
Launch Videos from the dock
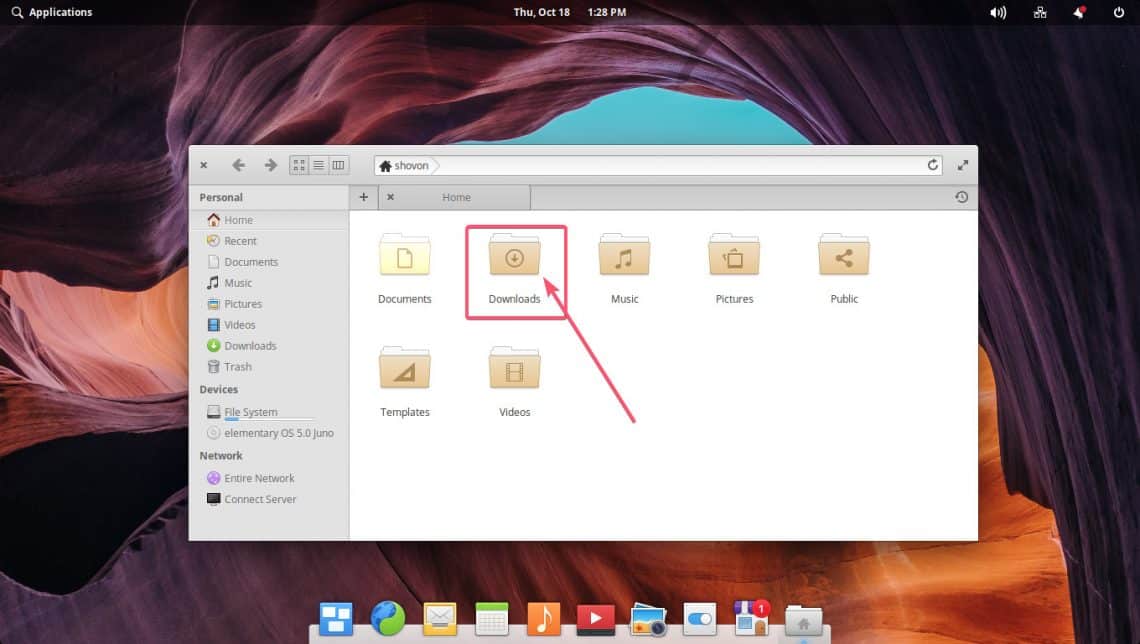point(595,619)
